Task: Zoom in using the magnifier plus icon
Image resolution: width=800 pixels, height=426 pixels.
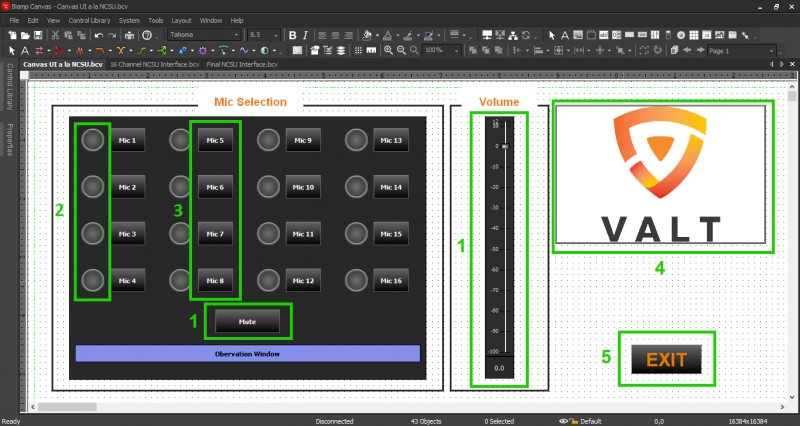Action: 388,50
